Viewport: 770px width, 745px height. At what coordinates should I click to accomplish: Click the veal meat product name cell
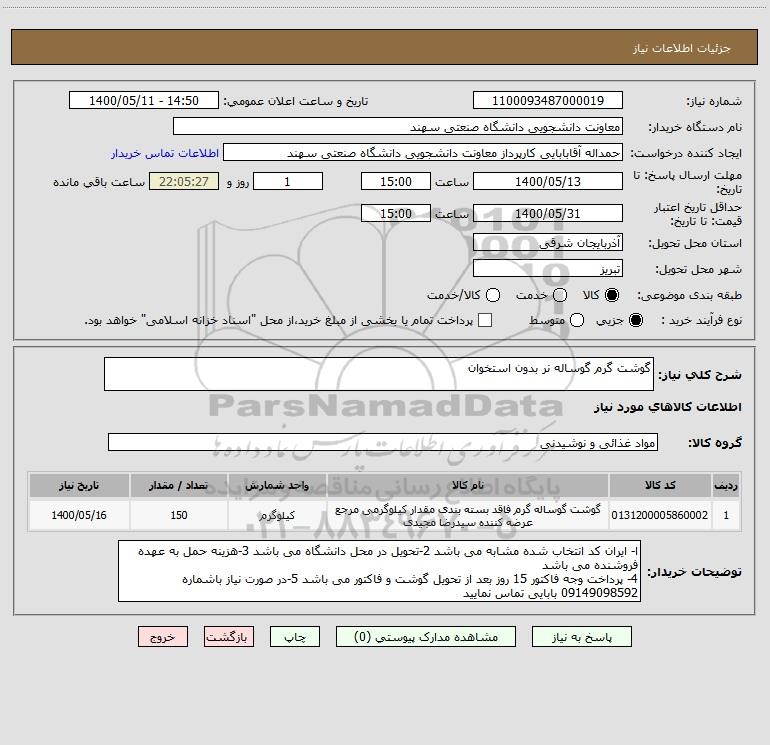468,515
